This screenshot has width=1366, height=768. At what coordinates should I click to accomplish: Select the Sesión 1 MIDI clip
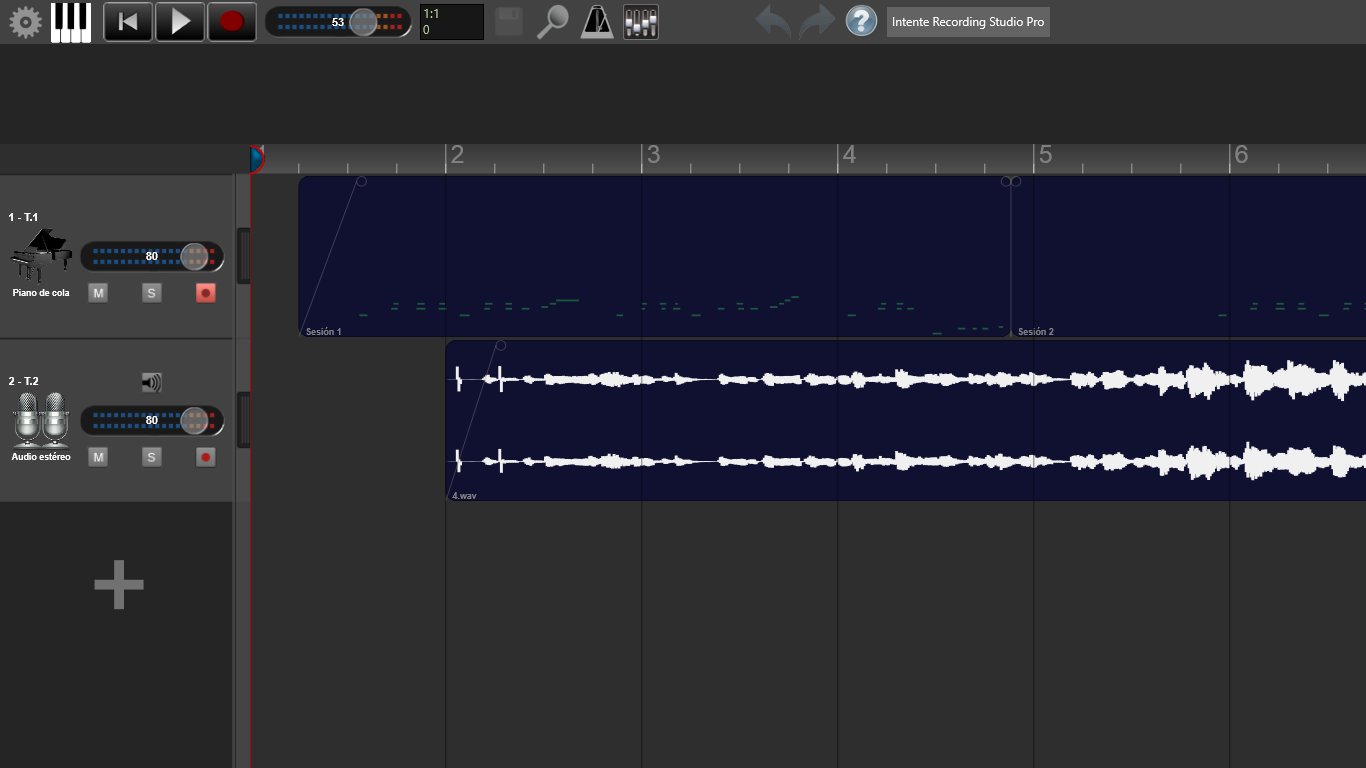pos(655,256)
